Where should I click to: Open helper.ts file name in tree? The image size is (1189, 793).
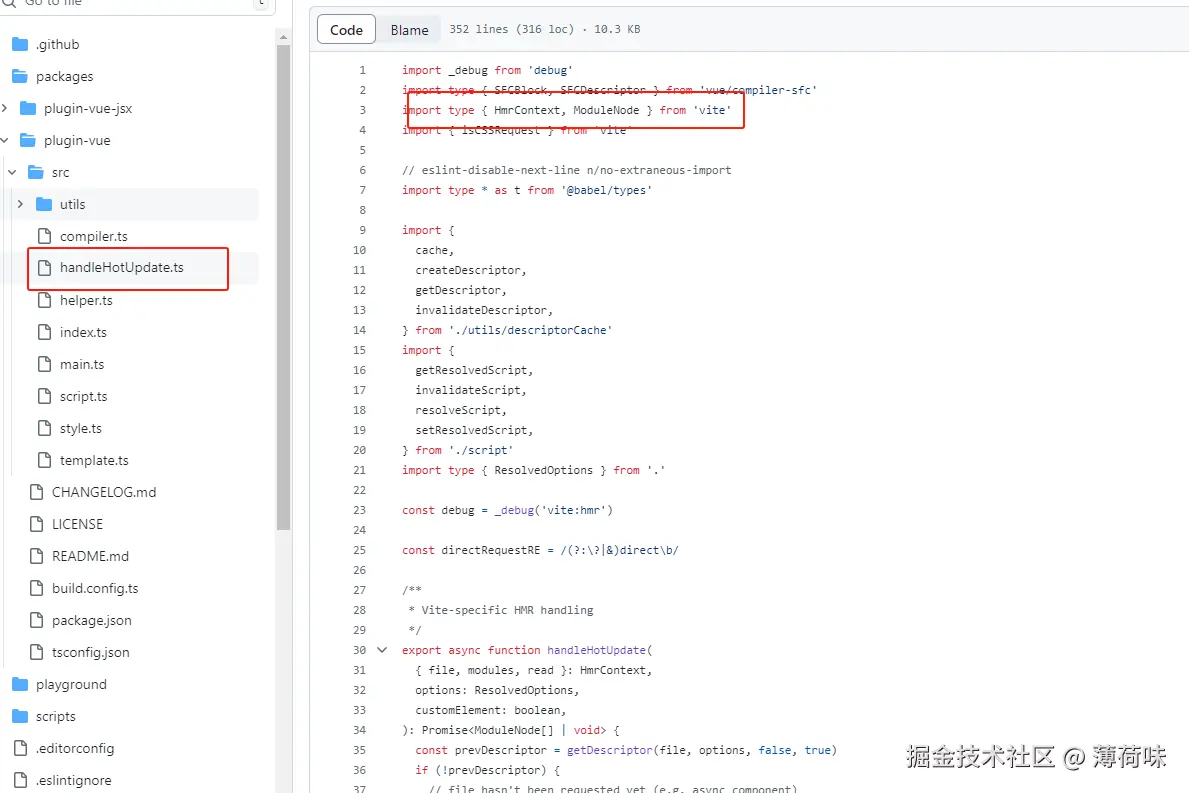[x=86, y=300]
